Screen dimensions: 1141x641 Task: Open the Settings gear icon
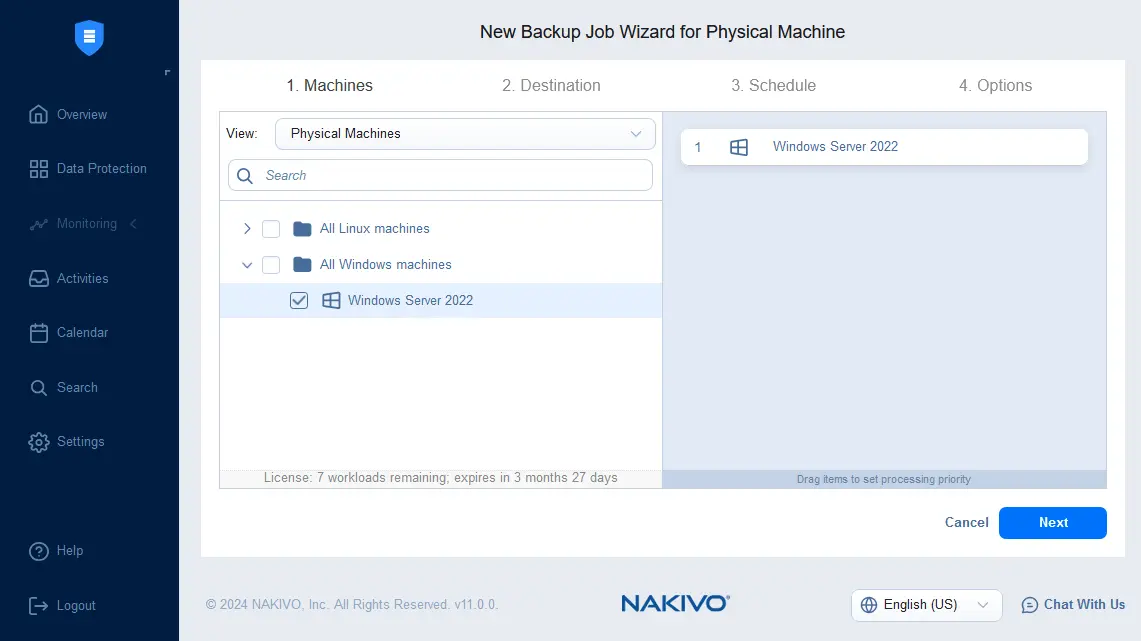(39, 442)
